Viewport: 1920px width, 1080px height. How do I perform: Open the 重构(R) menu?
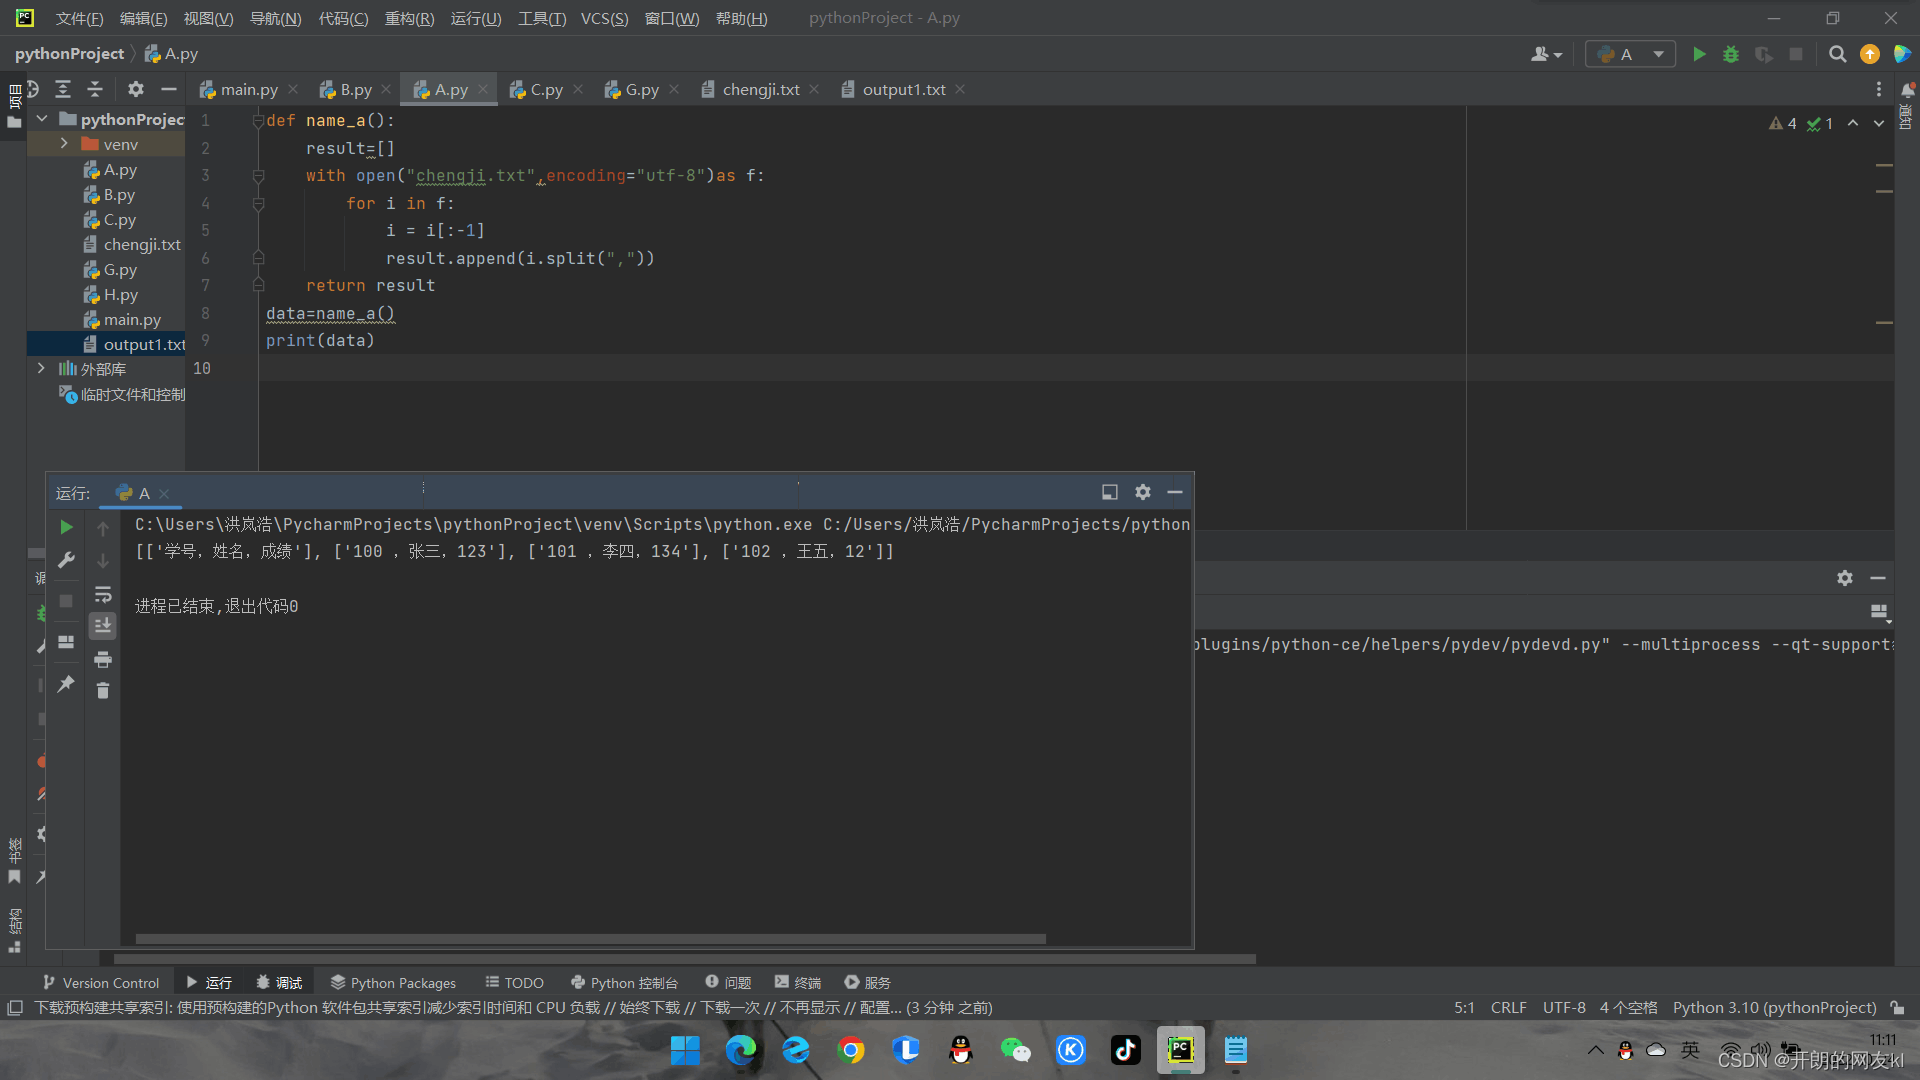pos(409,18)
